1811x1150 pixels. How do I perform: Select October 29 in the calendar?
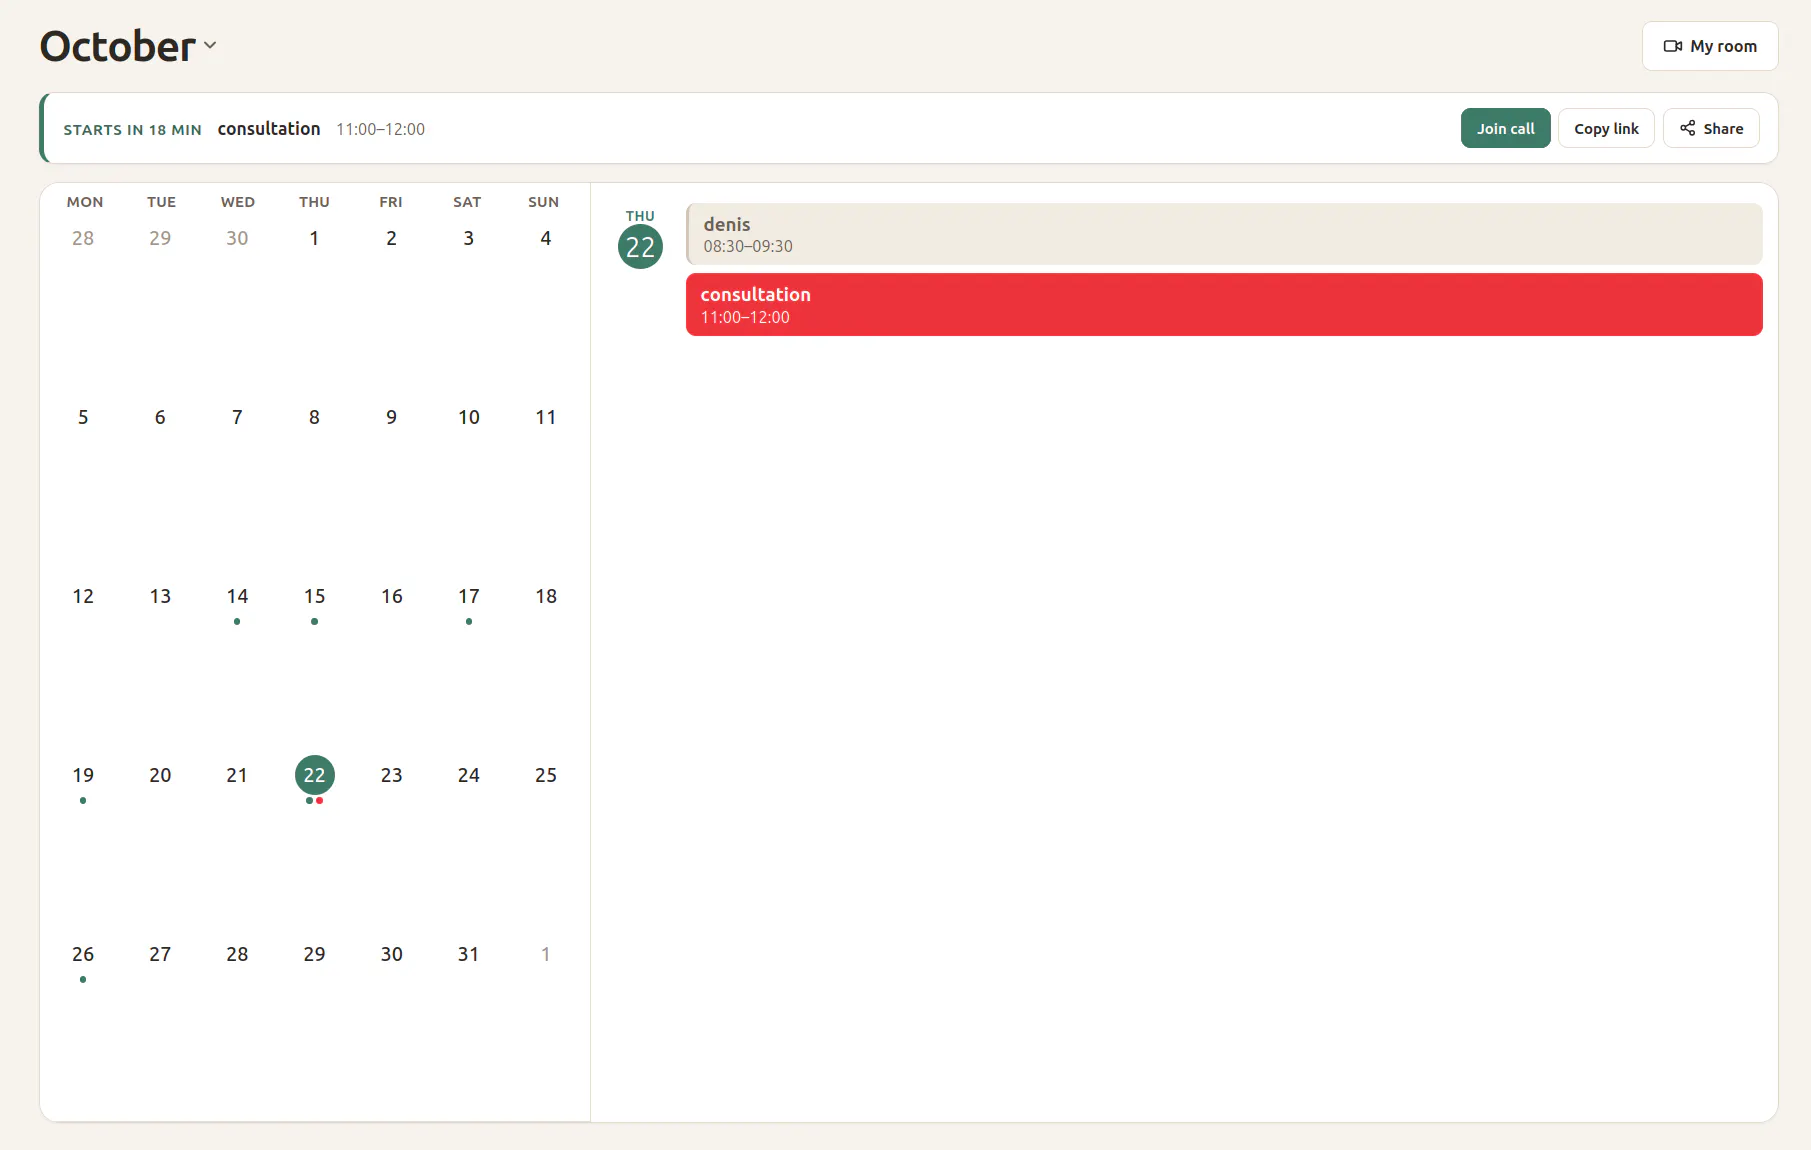[314, 954]
